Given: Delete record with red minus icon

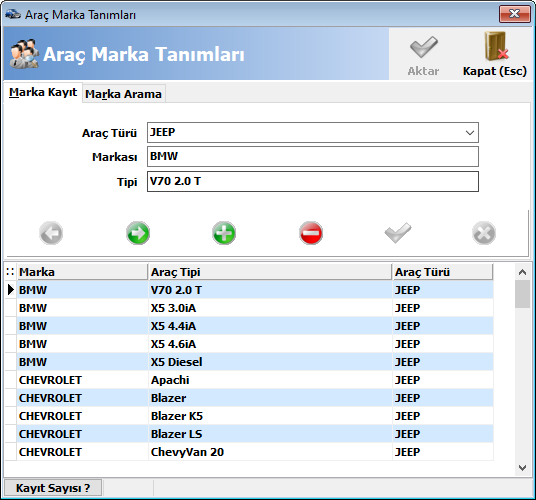Looking at the screenshot, I should pos(311,233).
